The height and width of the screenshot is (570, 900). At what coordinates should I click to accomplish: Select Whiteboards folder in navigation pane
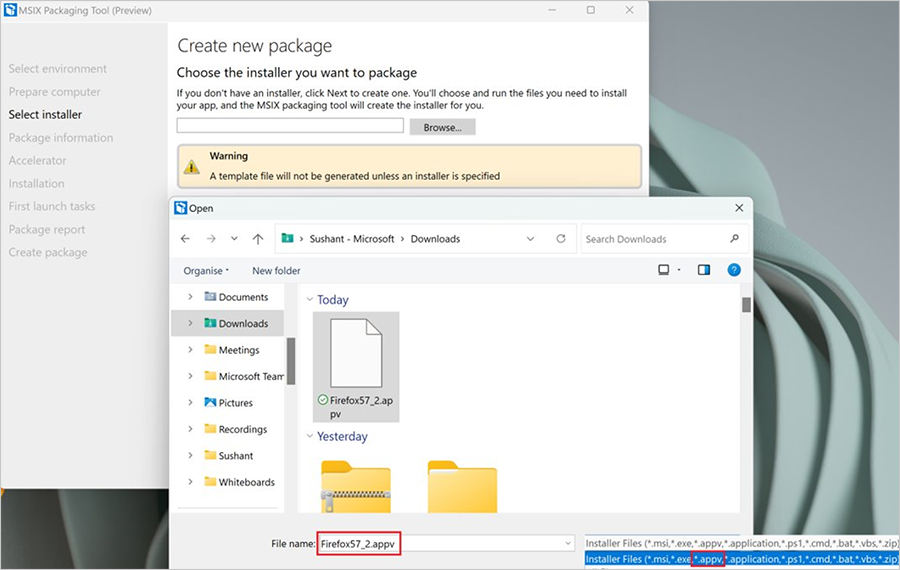[239, 482]
